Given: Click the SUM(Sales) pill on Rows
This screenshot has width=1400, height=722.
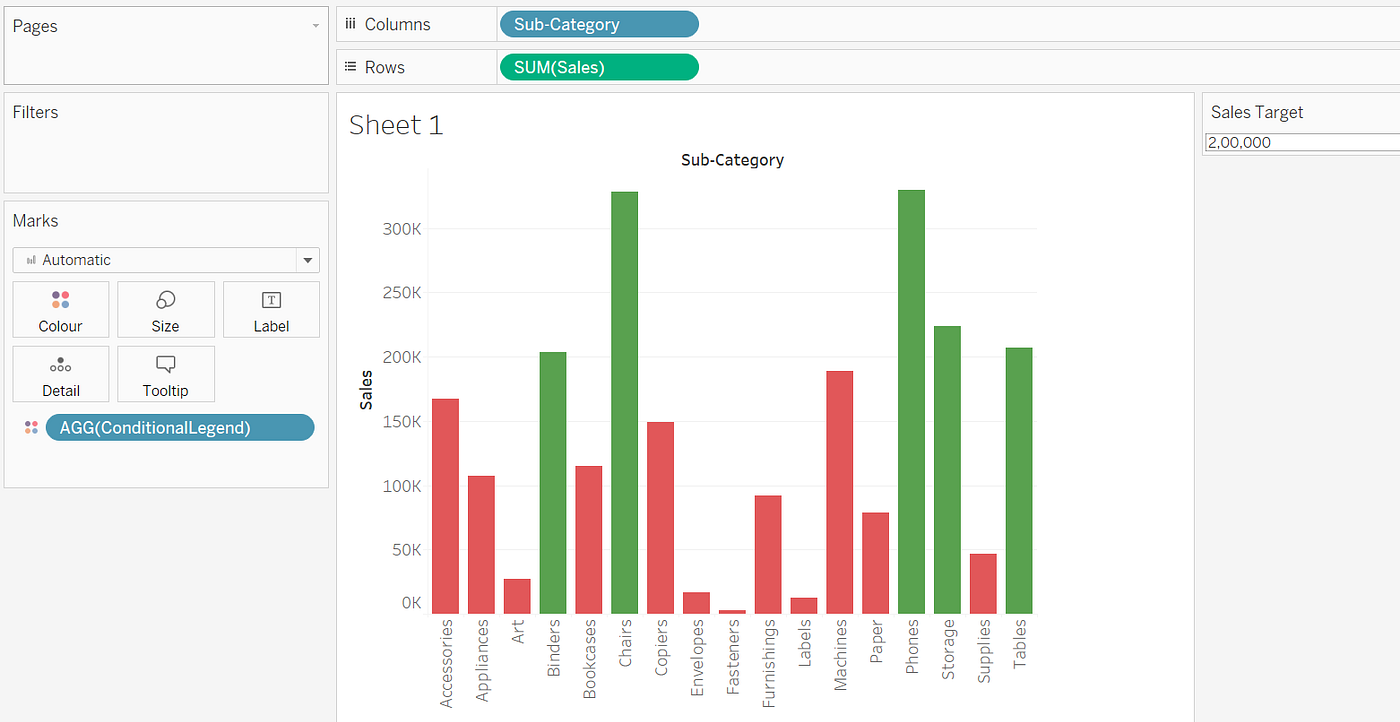Looking at the screenshot, I should [x=598, y=66].
